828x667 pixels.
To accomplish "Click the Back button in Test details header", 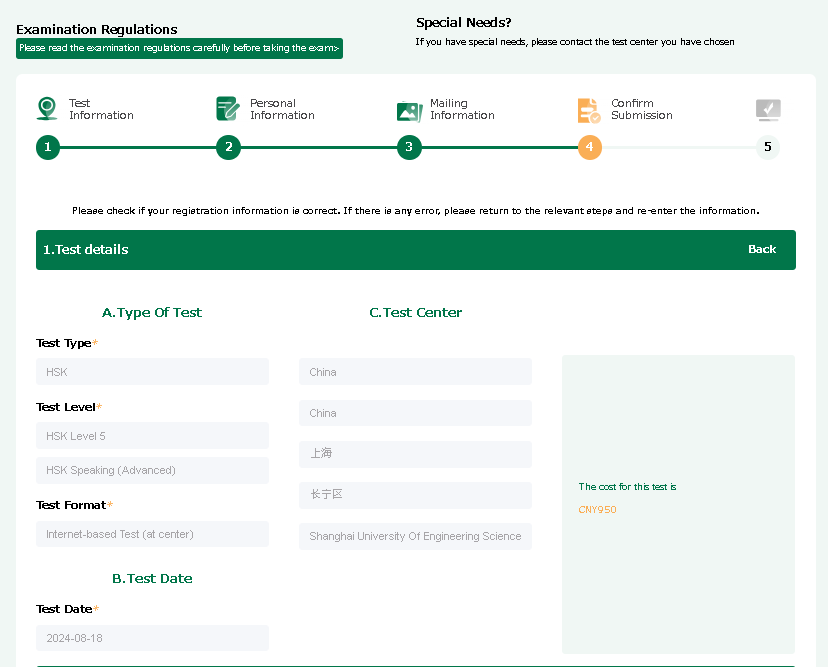I will [x=762, y=249].
